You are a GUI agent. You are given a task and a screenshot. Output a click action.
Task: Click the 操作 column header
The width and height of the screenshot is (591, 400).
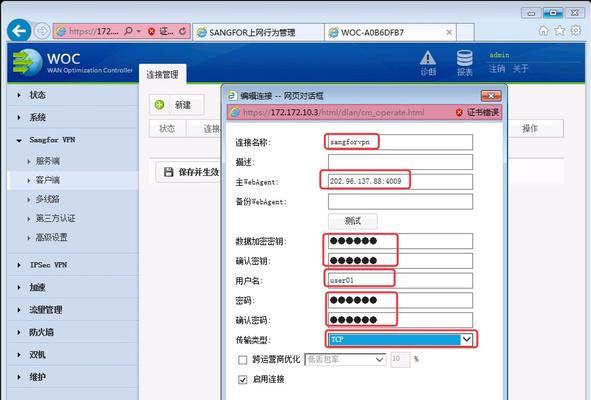tap(530, 129)
